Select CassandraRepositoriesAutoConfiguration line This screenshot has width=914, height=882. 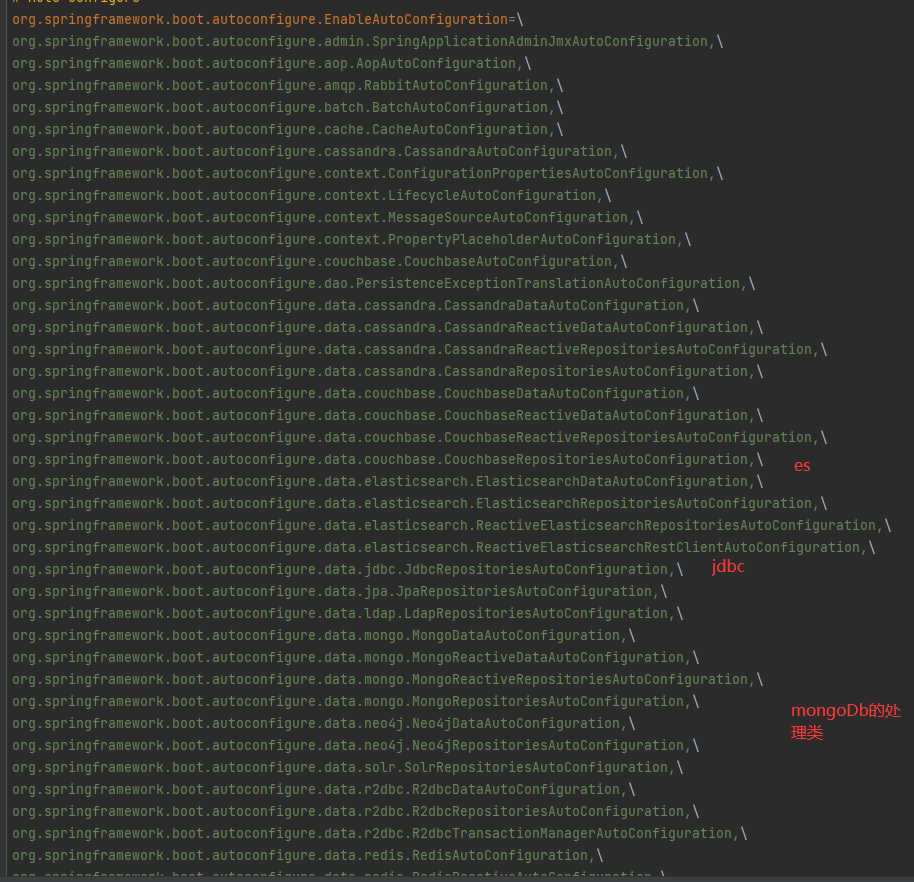click(388, 373)
